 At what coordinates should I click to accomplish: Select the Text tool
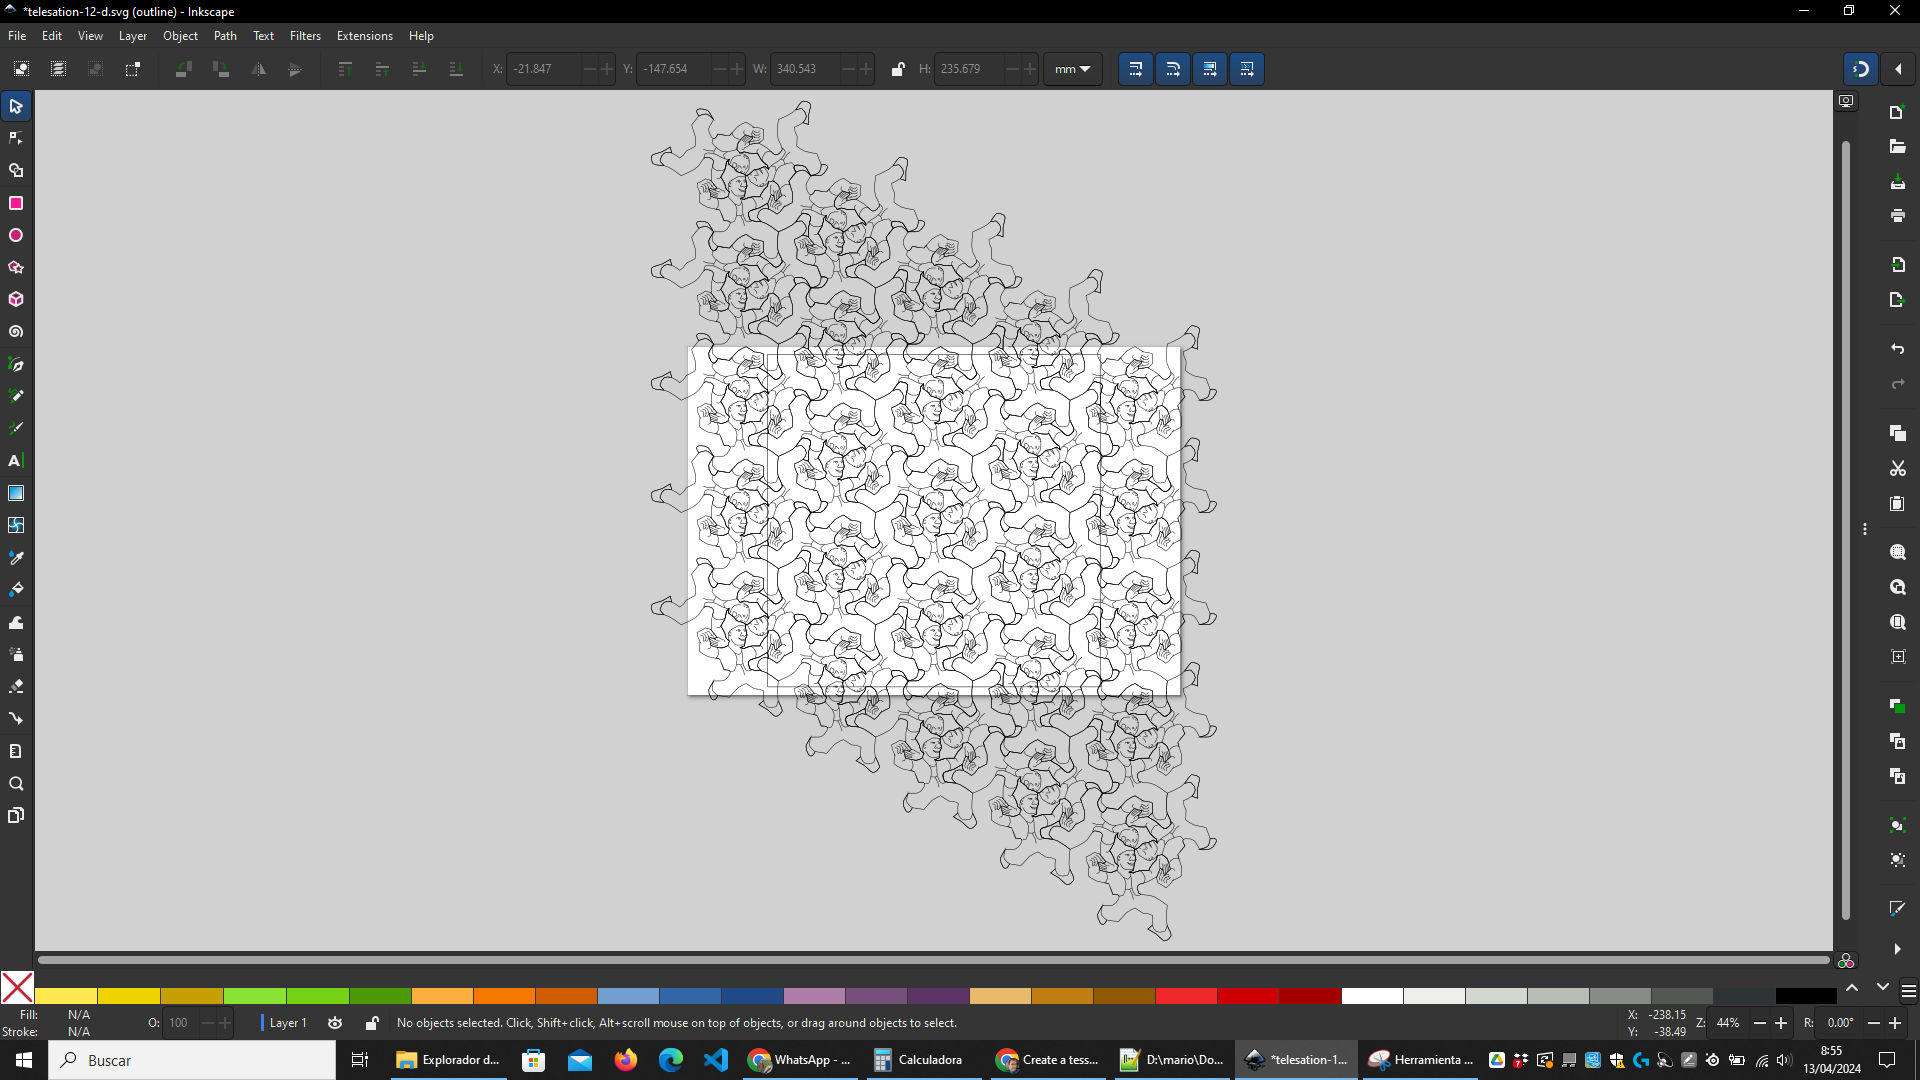coord(16,460)
